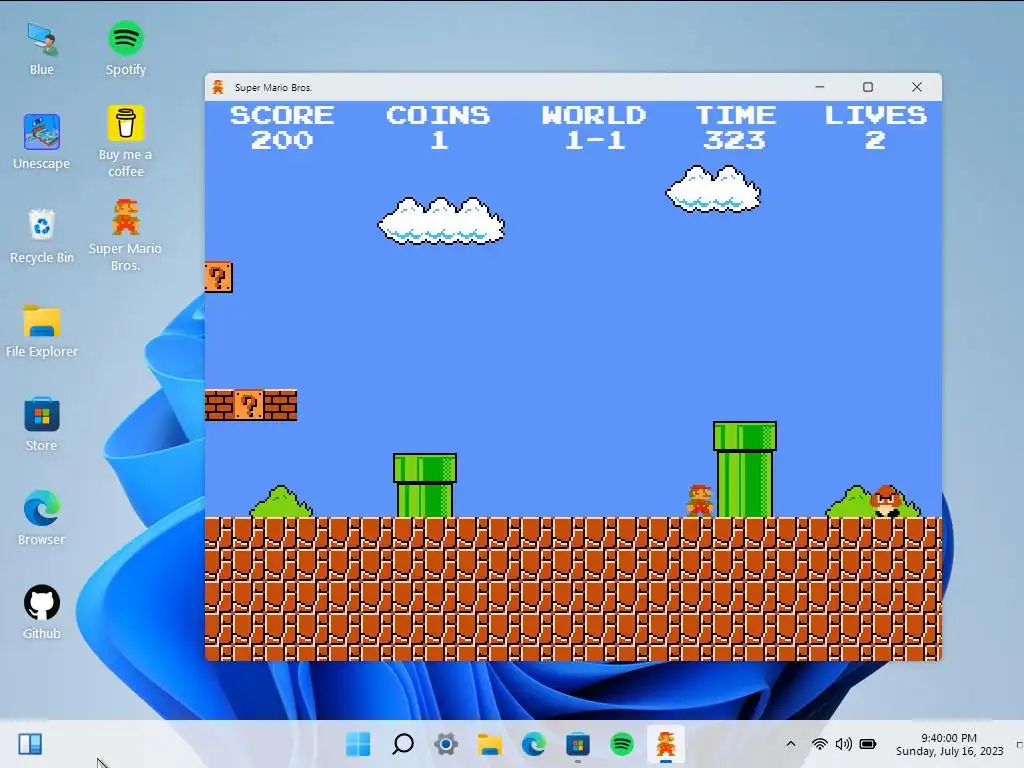Screen dimensions: 1024x768
Task: Open File Explorer desktop icon
Action: pos(42,330)
